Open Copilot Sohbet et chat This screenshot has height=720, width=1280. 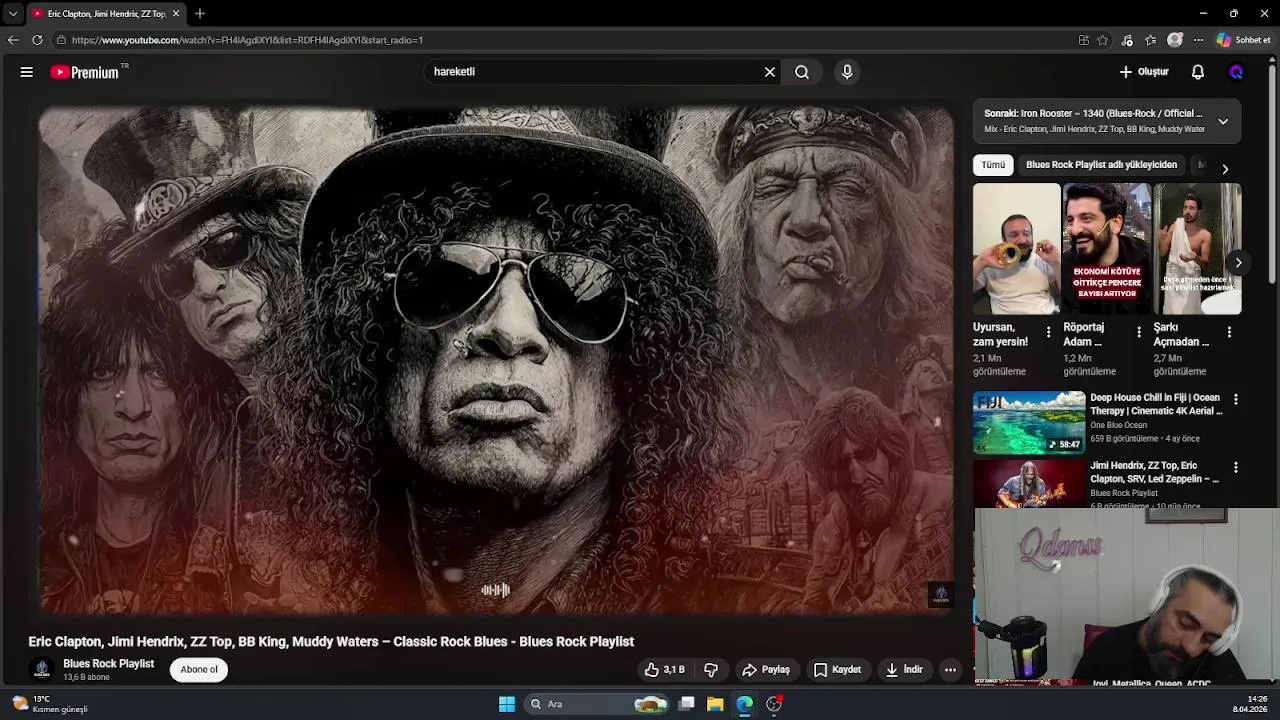[1243, 40]
